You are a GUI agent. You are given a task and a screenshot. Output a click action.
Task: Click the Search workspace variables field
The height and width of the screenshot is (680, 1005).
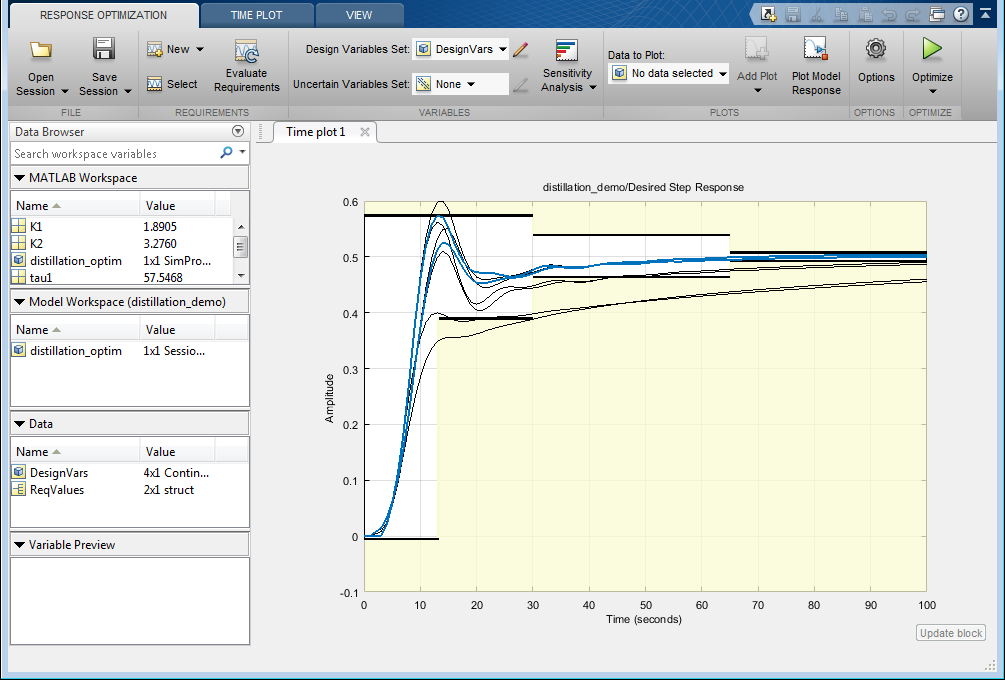click(115, 154)
